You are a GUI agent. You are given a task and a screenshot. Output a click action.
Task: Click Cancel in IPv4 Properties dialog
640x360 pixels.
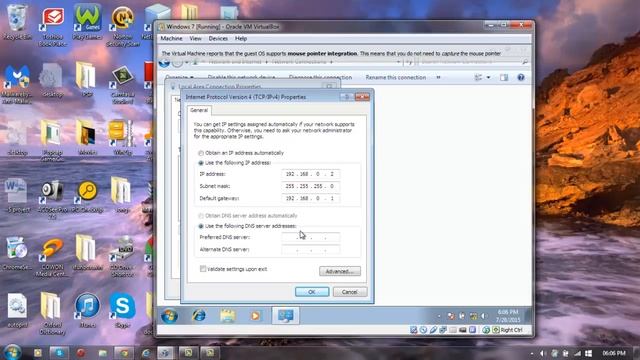tap(350, 292)
